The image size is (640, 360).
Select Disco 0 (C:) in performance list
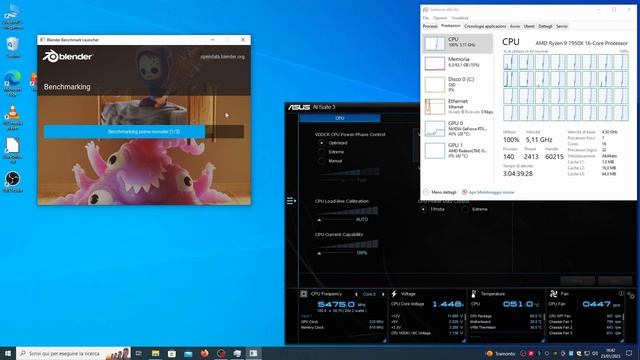click(x=458, y=84)
